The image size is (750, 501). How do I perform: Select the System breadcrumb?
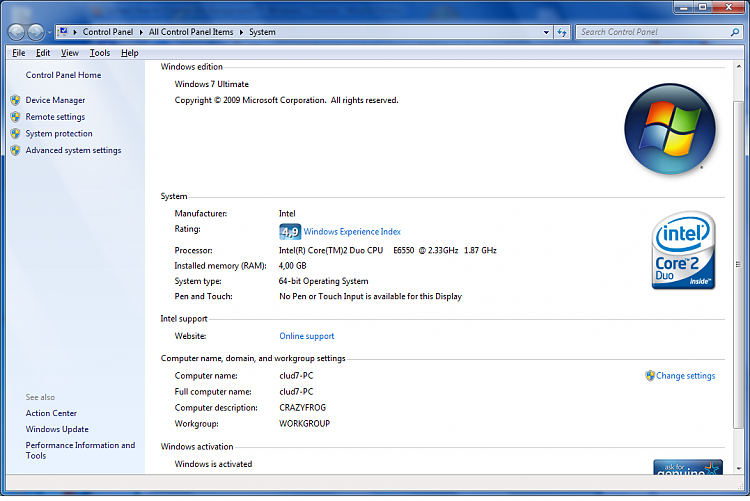tap(262, 32)
